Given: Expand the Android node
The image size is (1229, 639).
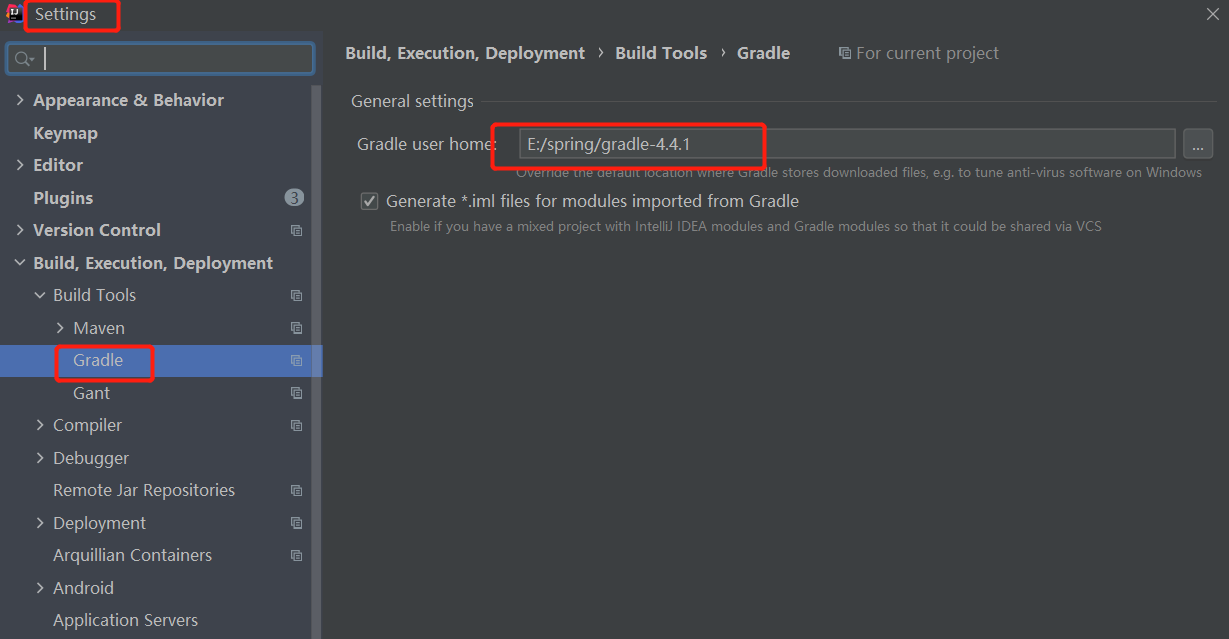Looking at the screenshot, I should (x=40, y=588).
